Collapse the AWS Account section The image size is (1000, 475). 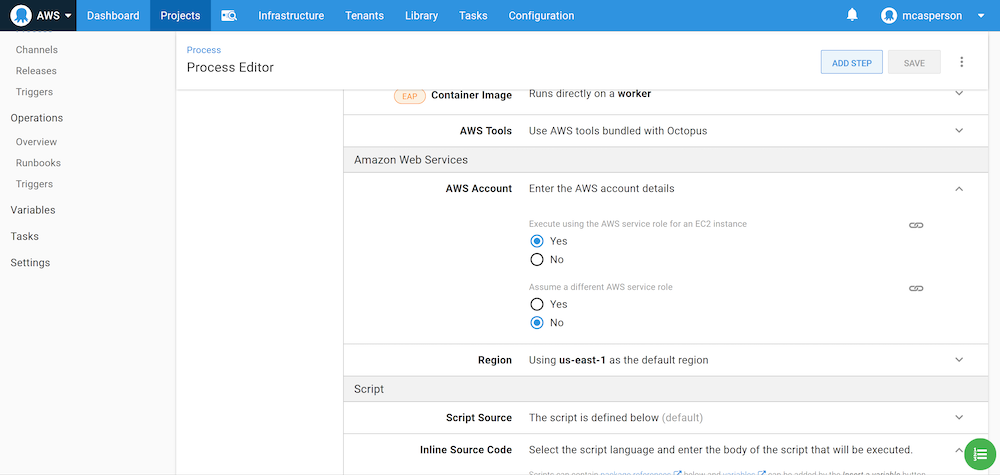[959, 189]
